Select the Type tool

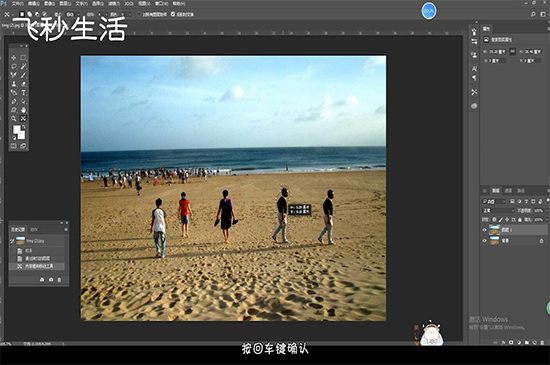coord(23,92)
